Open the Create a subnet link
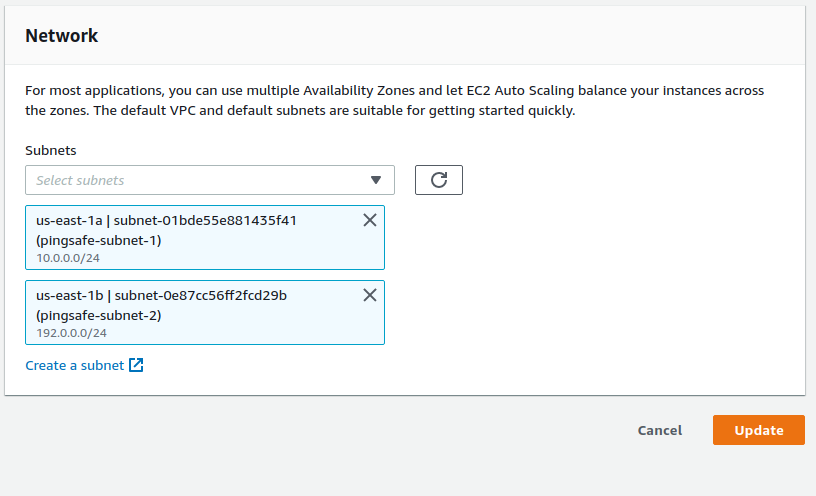The height and width of the screenshot is (496, 816). pos(75,366)
